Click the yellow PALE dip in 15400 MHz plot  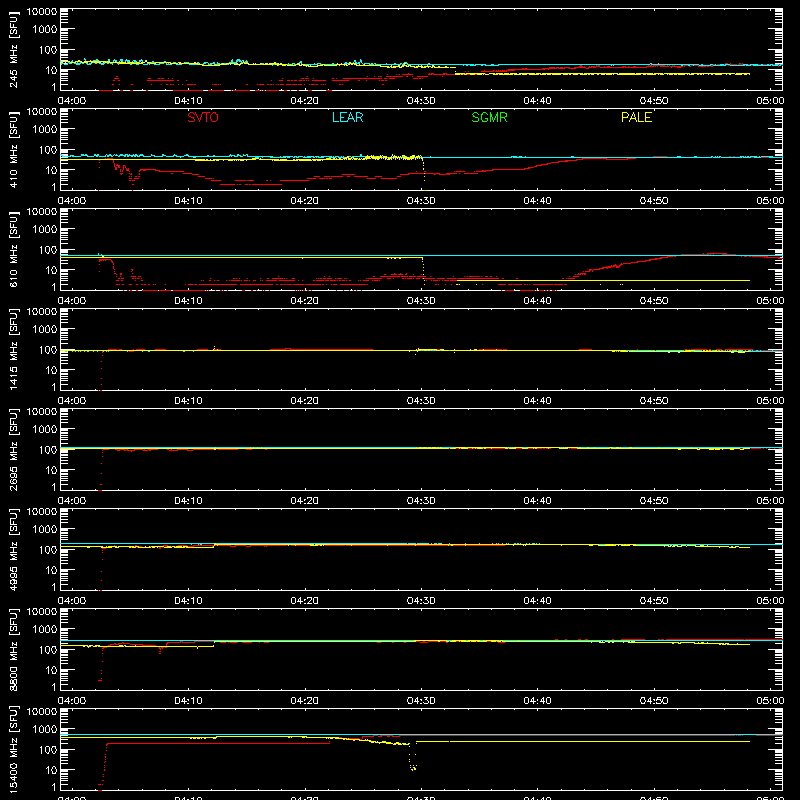point(413,759)
